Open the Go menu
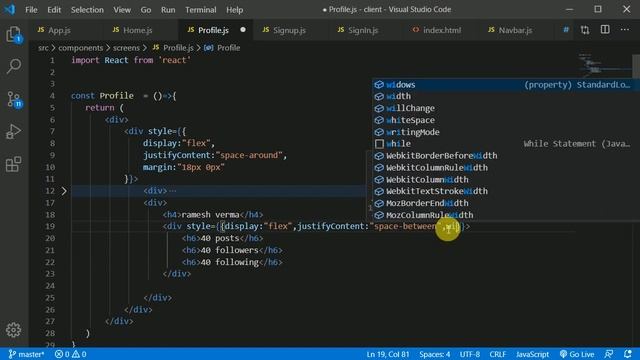Viewport: 640px width, 360px height. (146, 9)
